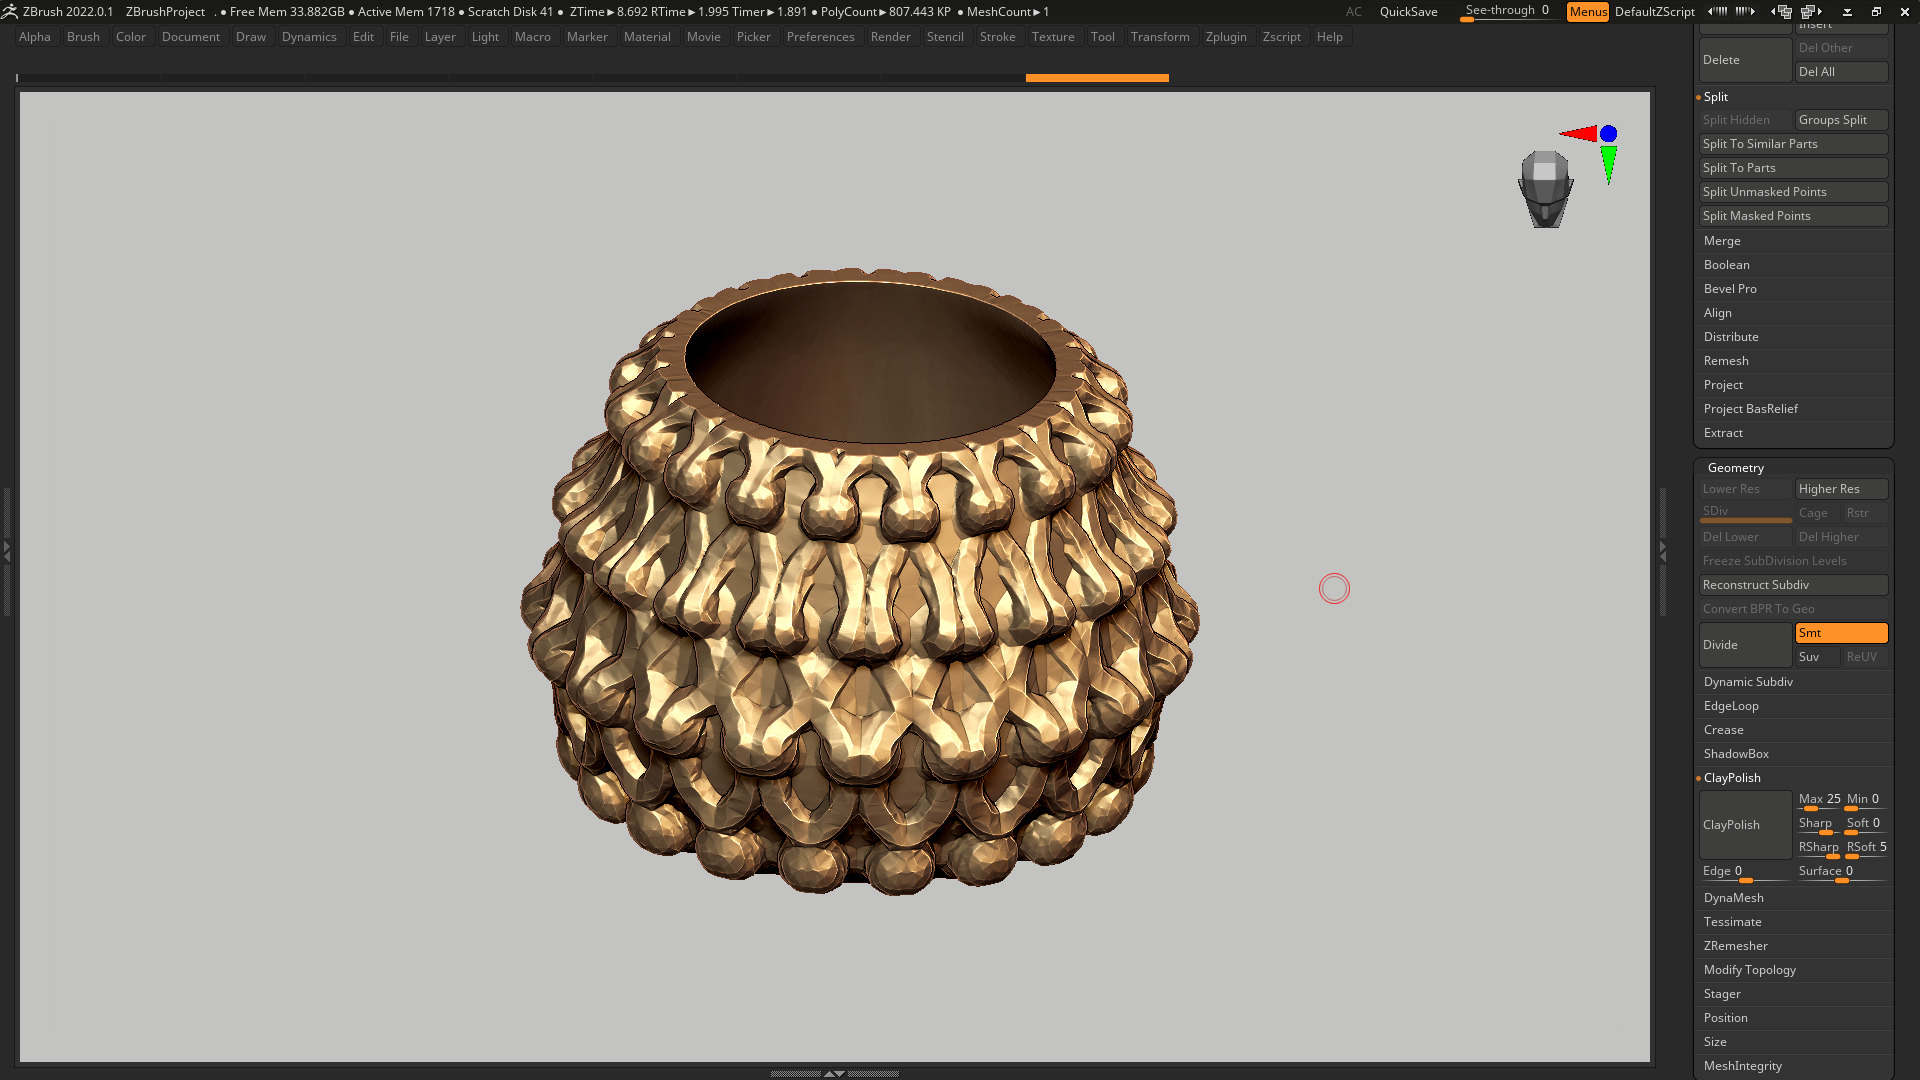This screenshot has height=1080, width=1920.
Task: Open the Tool menu
Action: tap(1102, 37)
